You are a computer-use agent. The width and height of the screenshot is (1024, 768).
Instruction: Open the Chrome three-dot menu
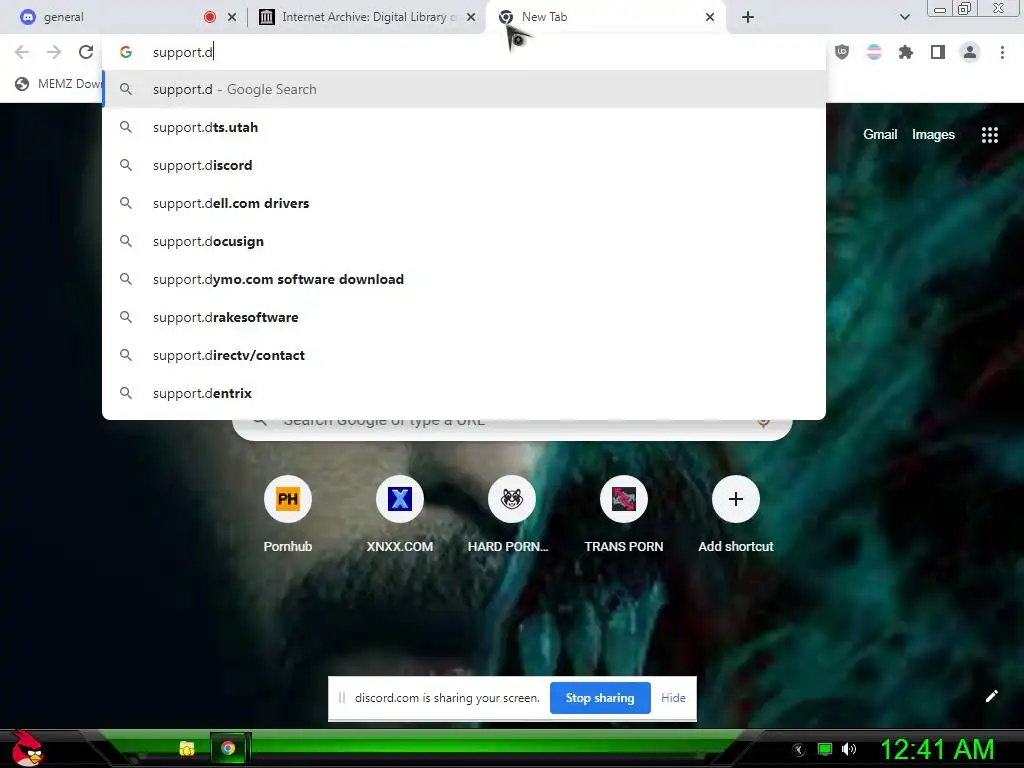(x=1002, y=52)
